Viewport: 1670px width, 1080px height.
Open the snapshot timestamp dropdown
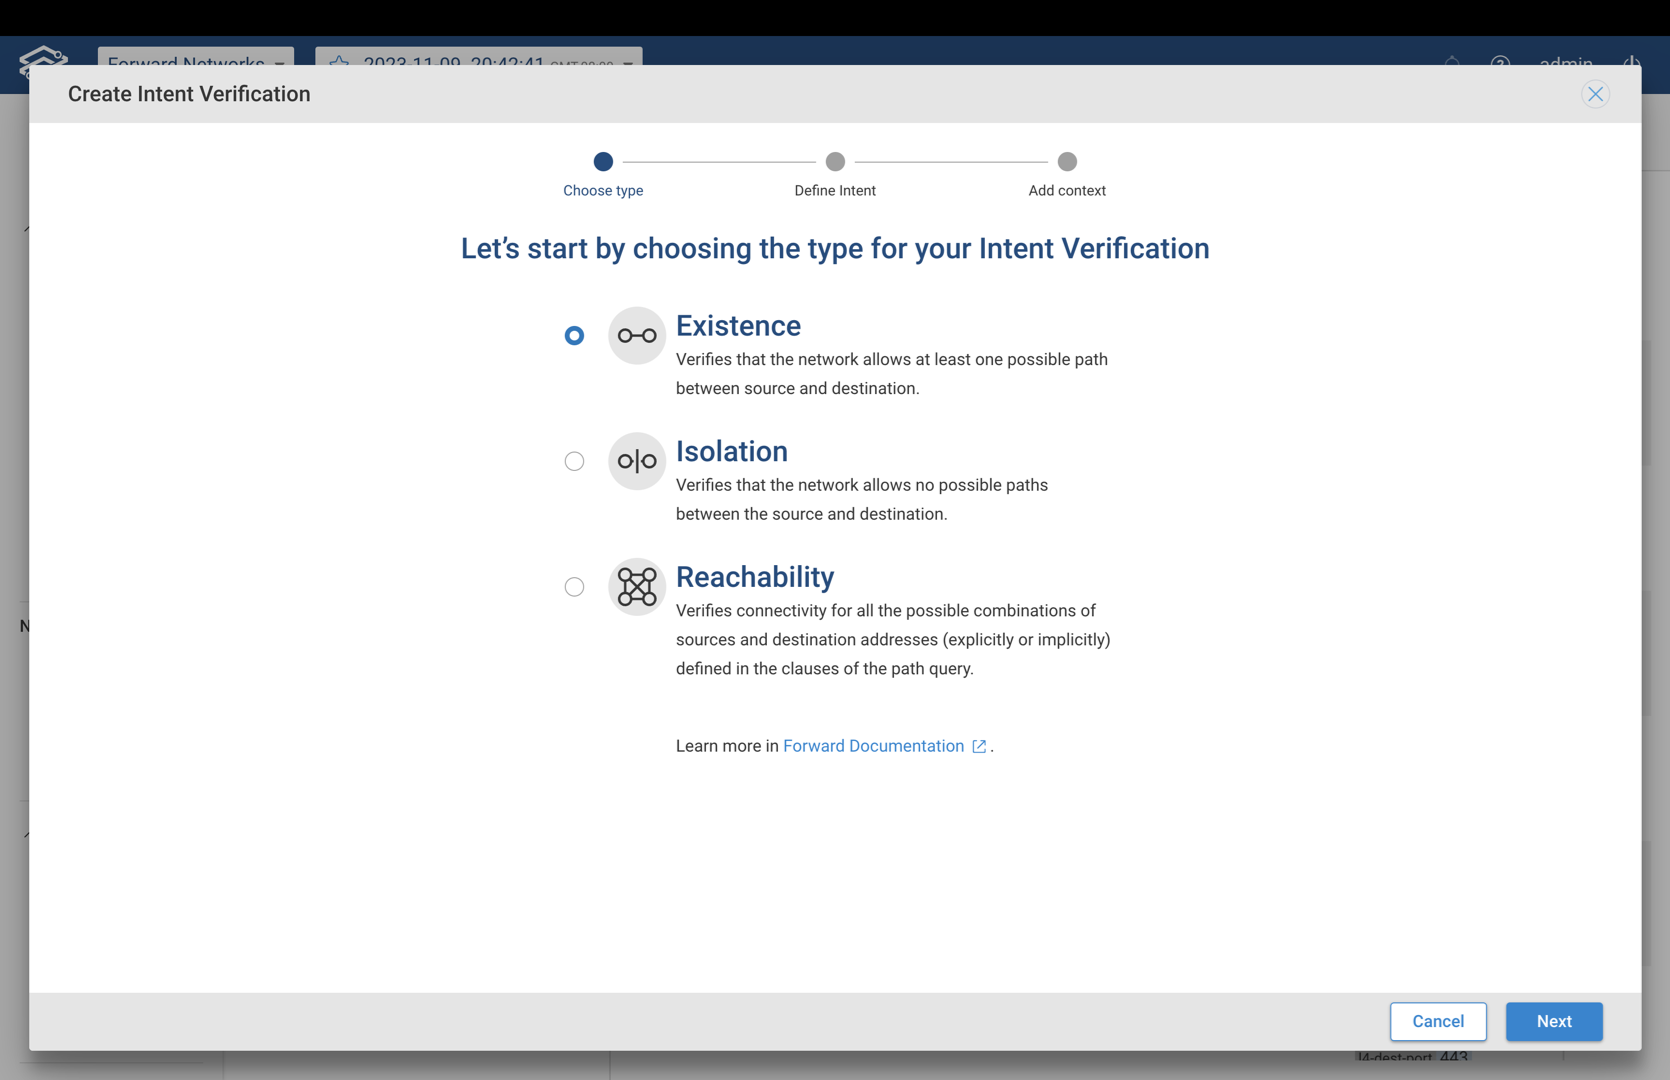(x=478, y=63)
